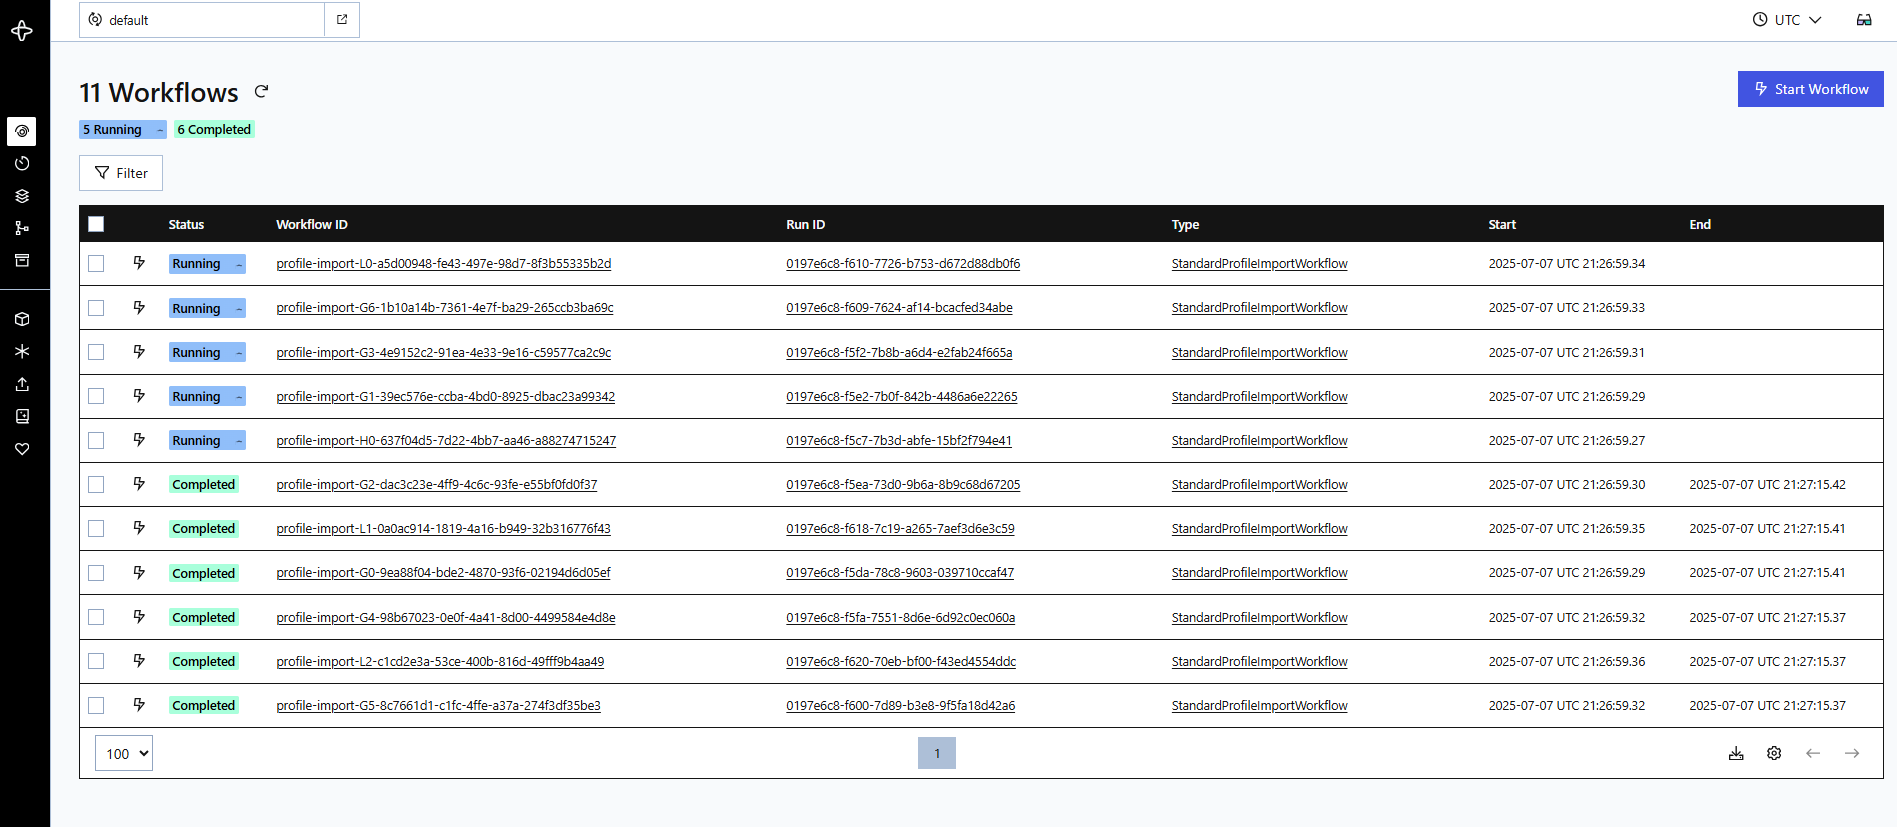Open Schedules from the sidebar clock icon

(x=22, y=163)
